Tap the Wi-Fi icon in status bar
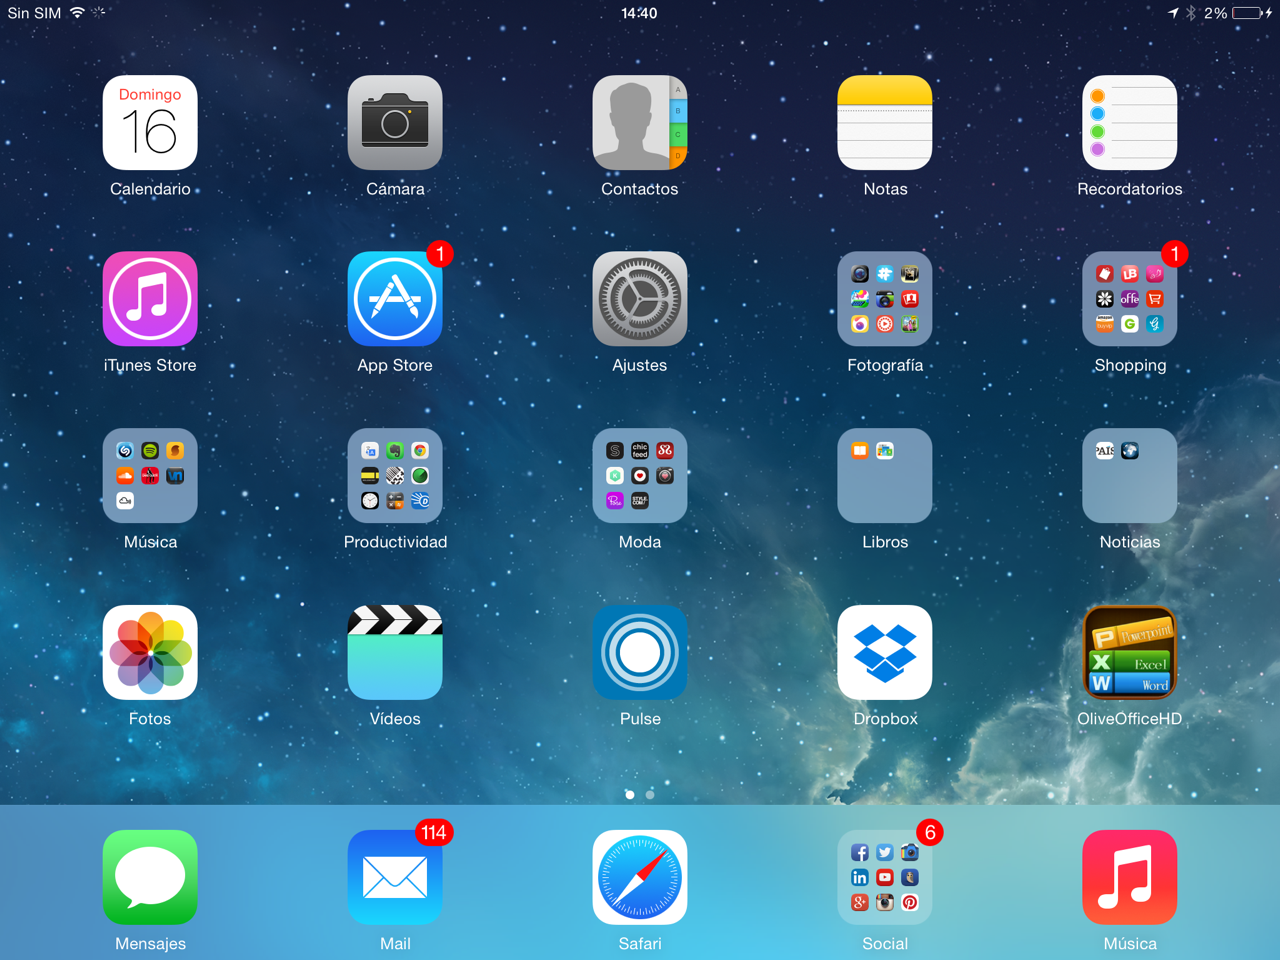The height and width of the screenshot is (960, 1280). [x=77, y=13]
